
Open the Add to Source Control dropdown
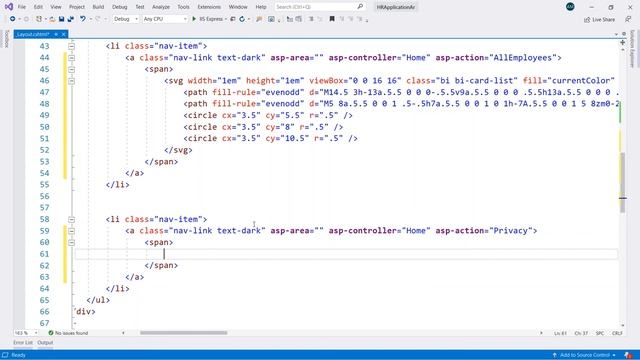click(x=584, y=355)
